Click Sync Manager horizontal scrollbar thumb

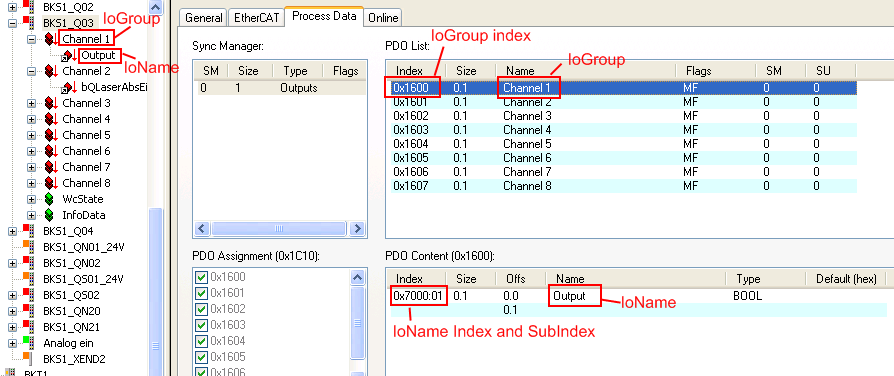279,229
